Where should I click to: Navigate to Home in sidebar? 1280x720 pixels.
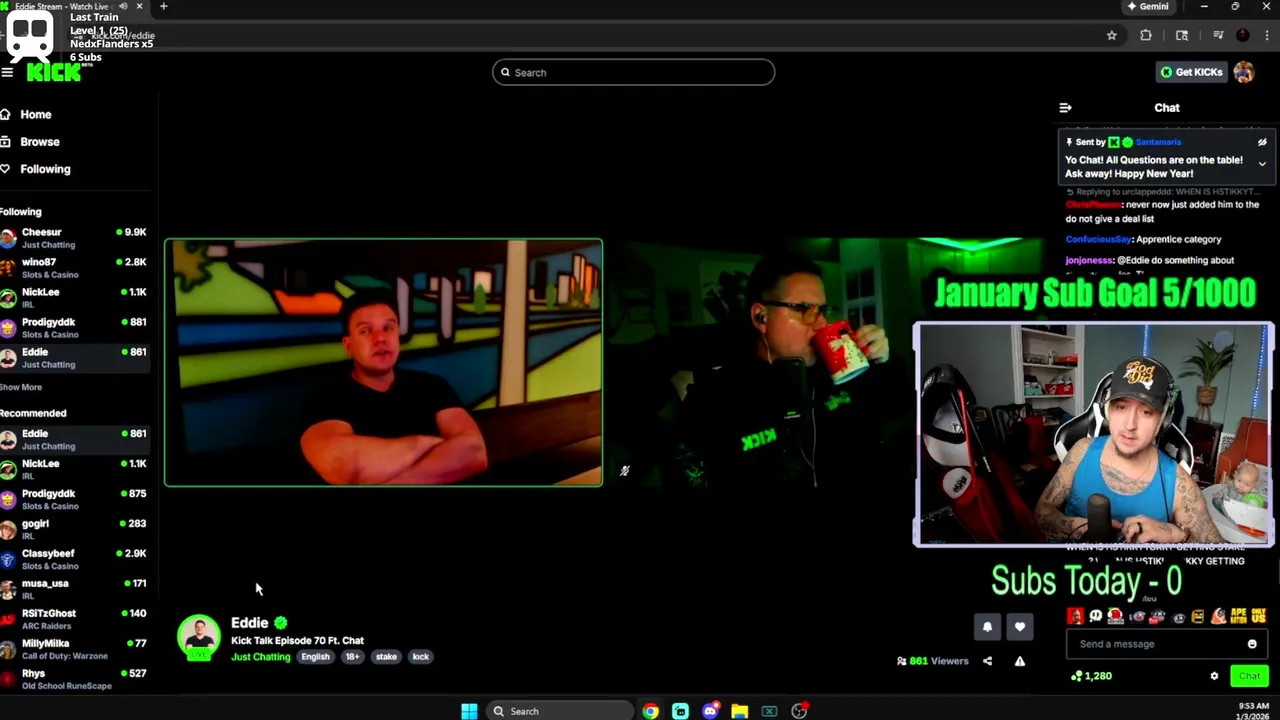point(35,115)
